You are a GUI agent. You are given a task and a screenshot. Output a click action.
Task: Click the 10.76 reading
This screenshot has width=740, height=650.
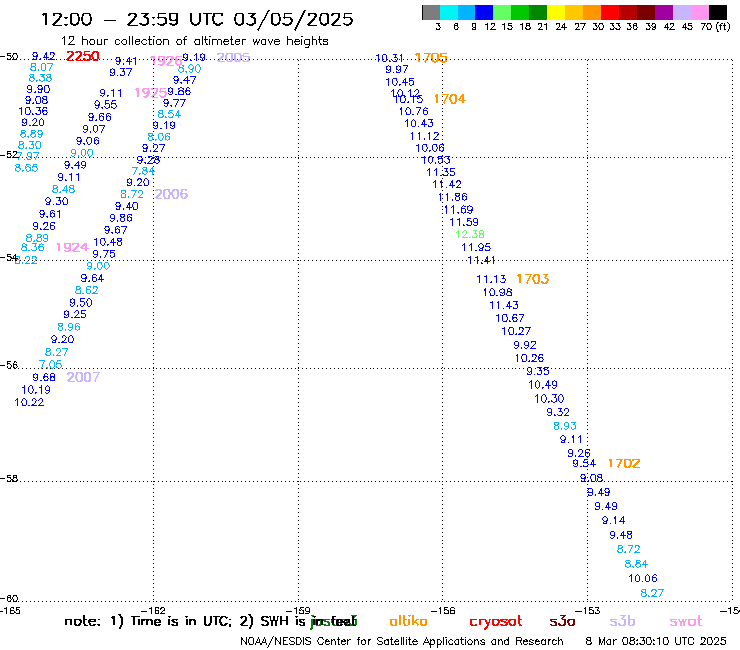pos(413,111)
